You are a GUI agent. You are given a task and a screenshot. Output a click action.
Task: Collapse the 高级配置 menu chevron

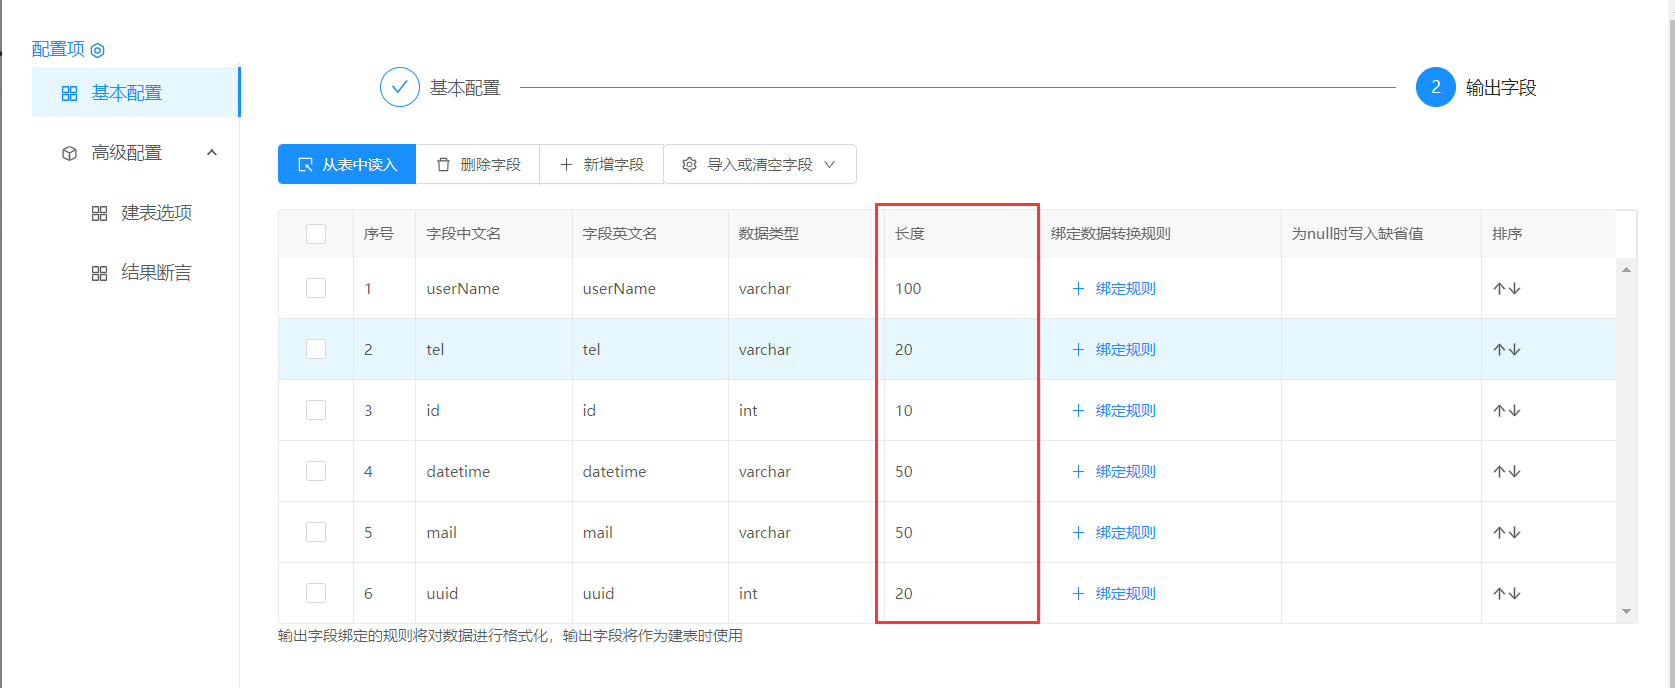212,153
